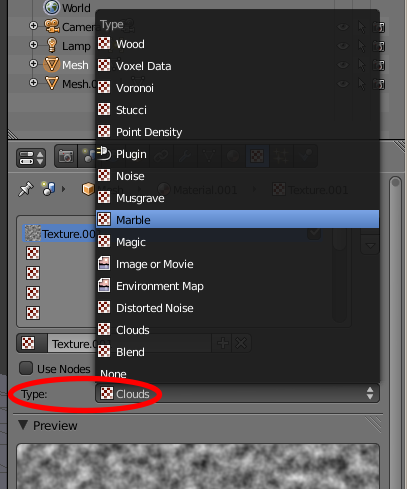Select the first empty texture slot
Screen dimensions: 407x489
(x=33, y=253)
